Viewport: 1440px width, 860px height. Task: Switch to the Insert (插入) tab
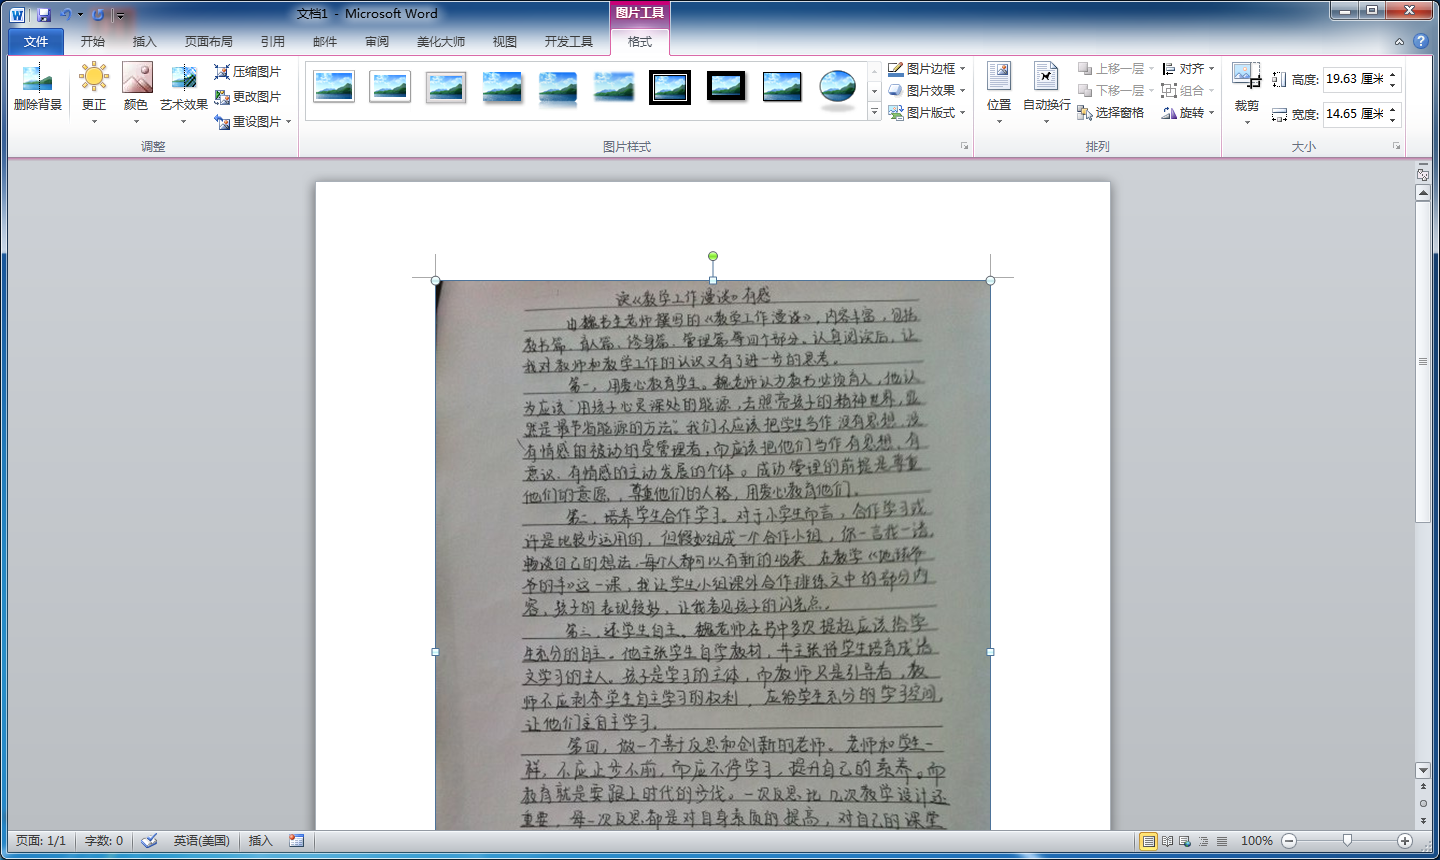[145, 41]
